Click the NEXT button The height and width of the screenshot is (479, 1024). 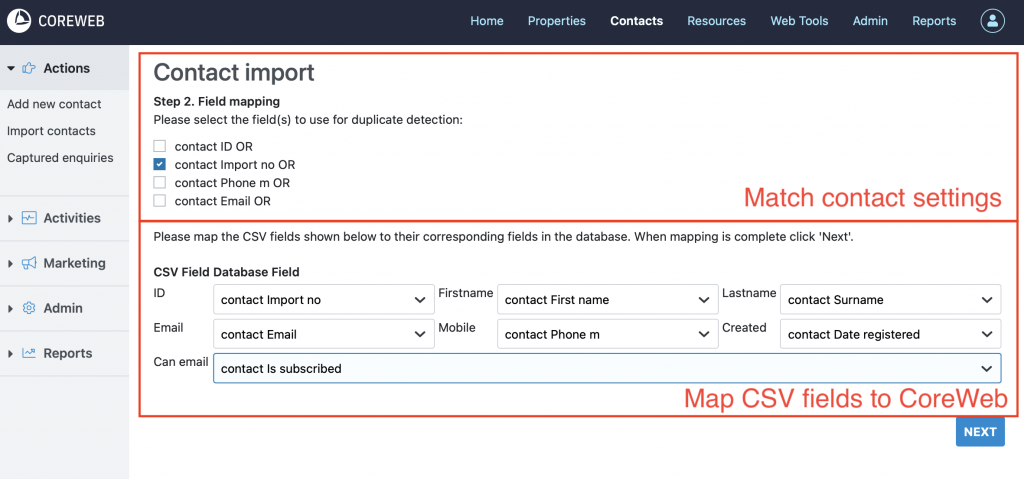pos(979,432)
